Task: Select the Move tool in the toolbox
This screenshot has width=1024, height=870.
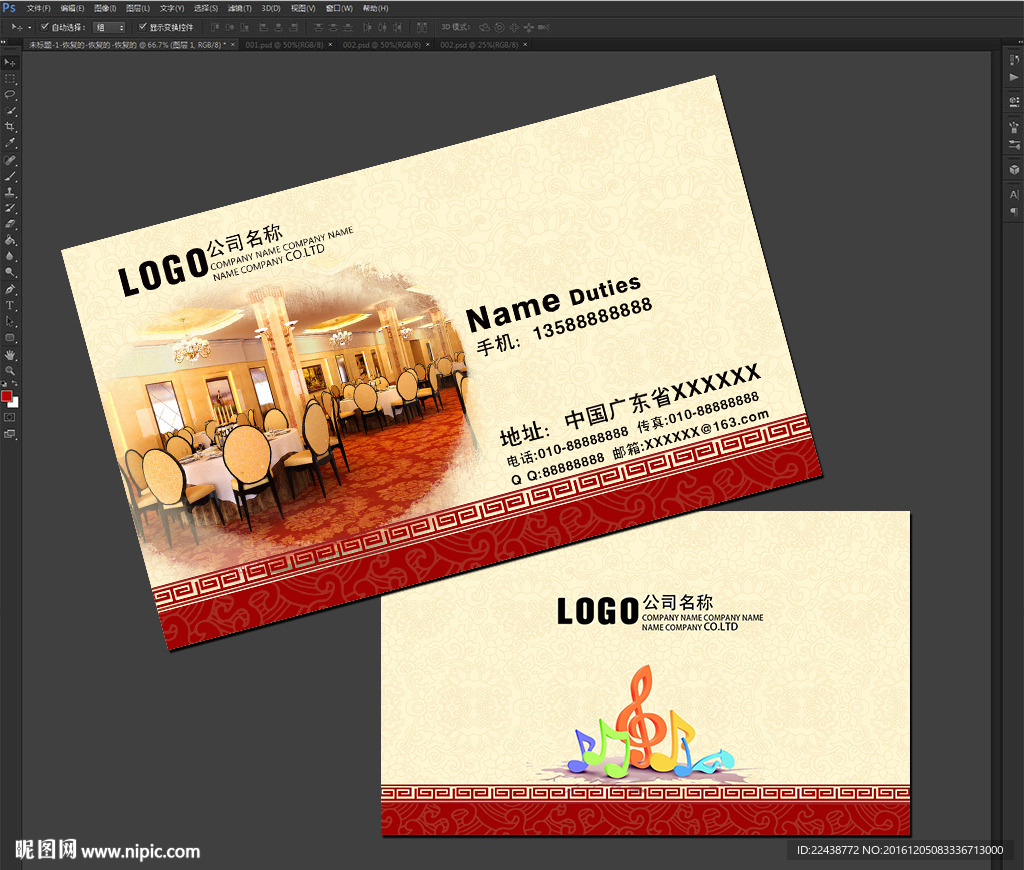Action: (10, 63)
